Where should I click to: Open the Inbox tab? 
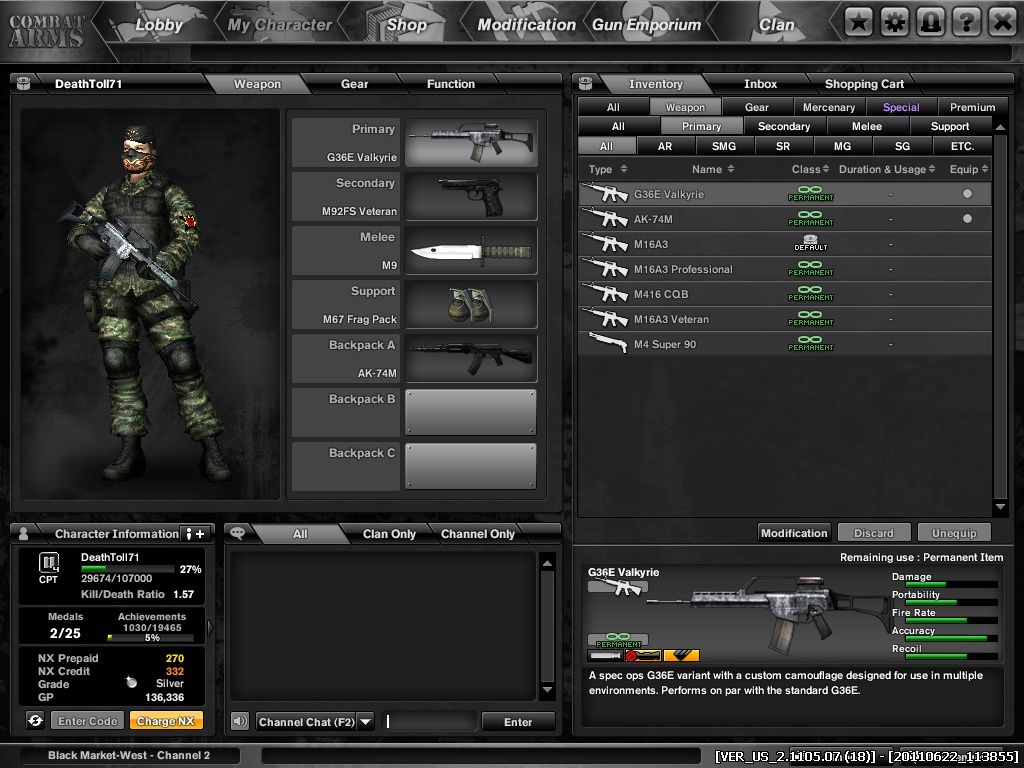(x=760, y=84)
